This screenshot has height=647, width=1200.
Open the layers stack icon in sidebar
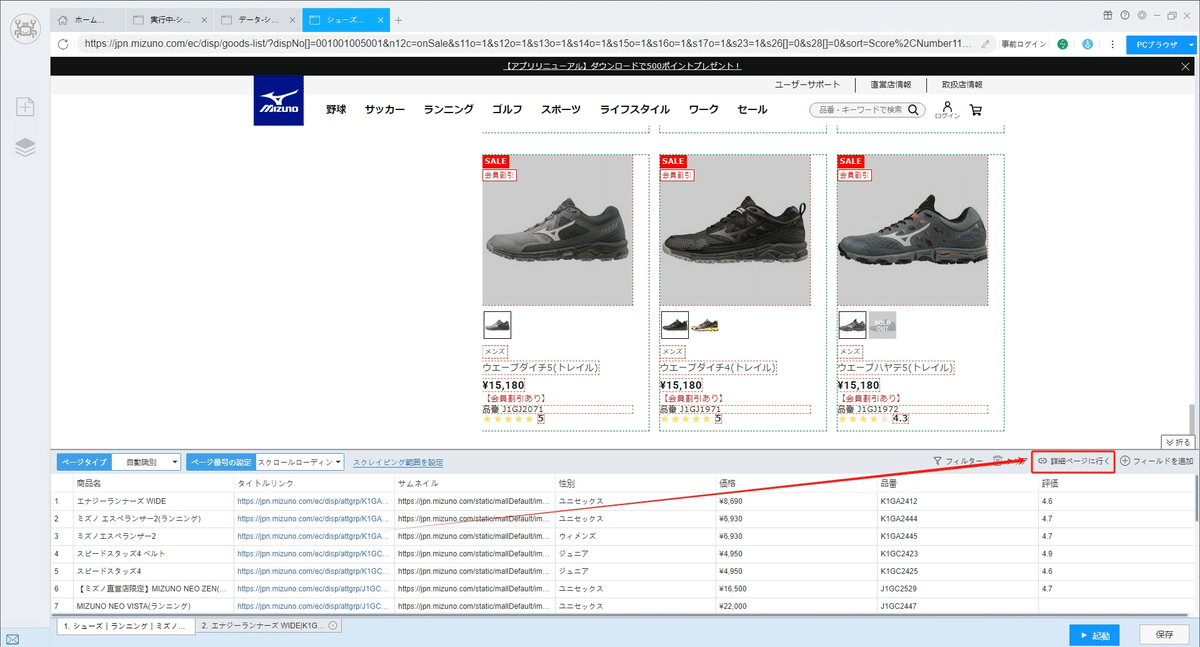click(x=25, y=148)
